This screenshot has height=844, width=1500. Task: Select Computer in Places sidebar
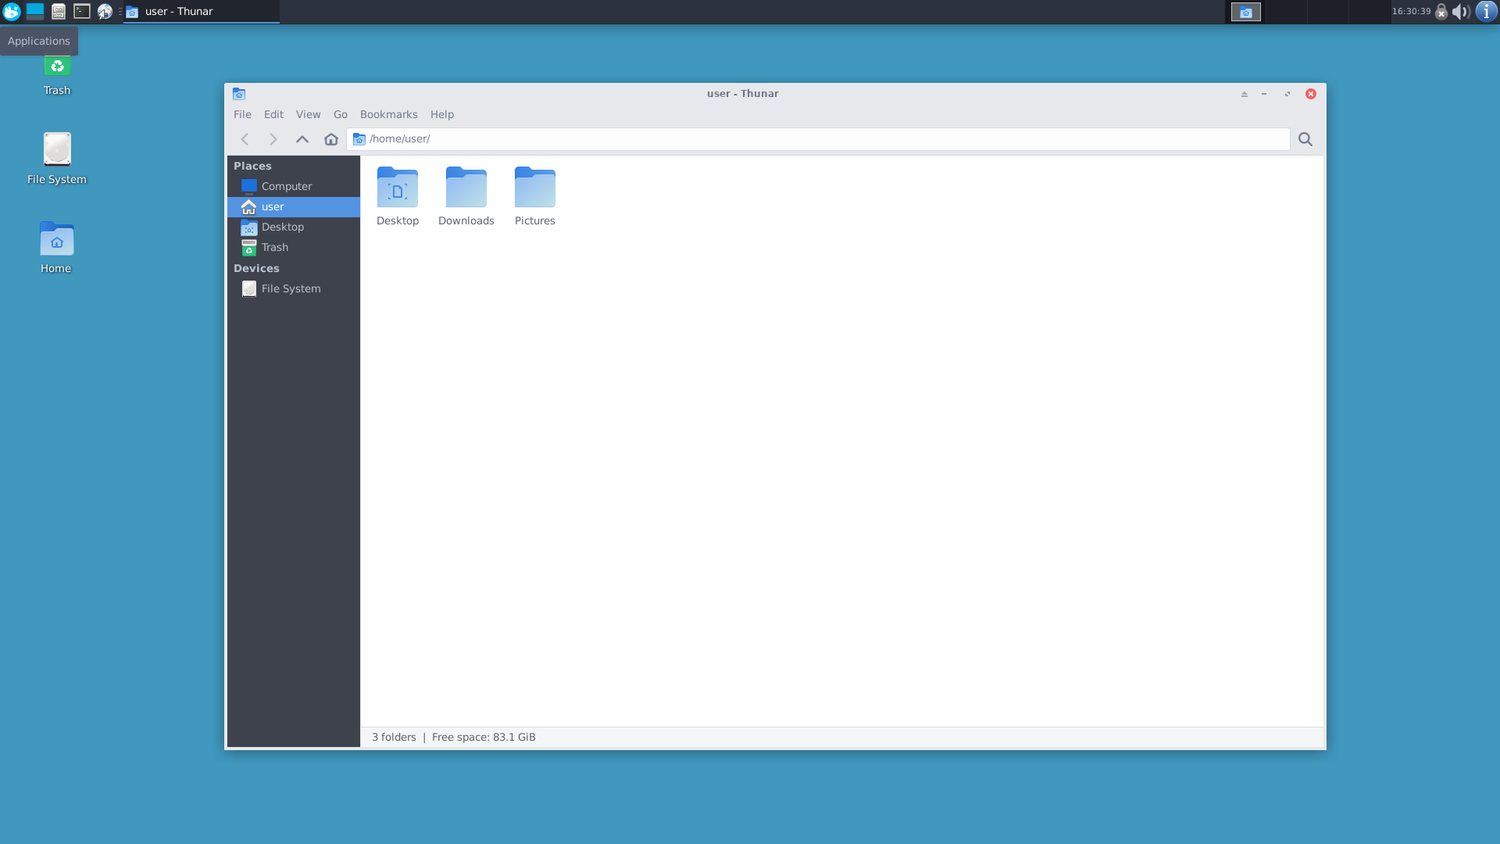pyautogui.click(x=293, y=186)
